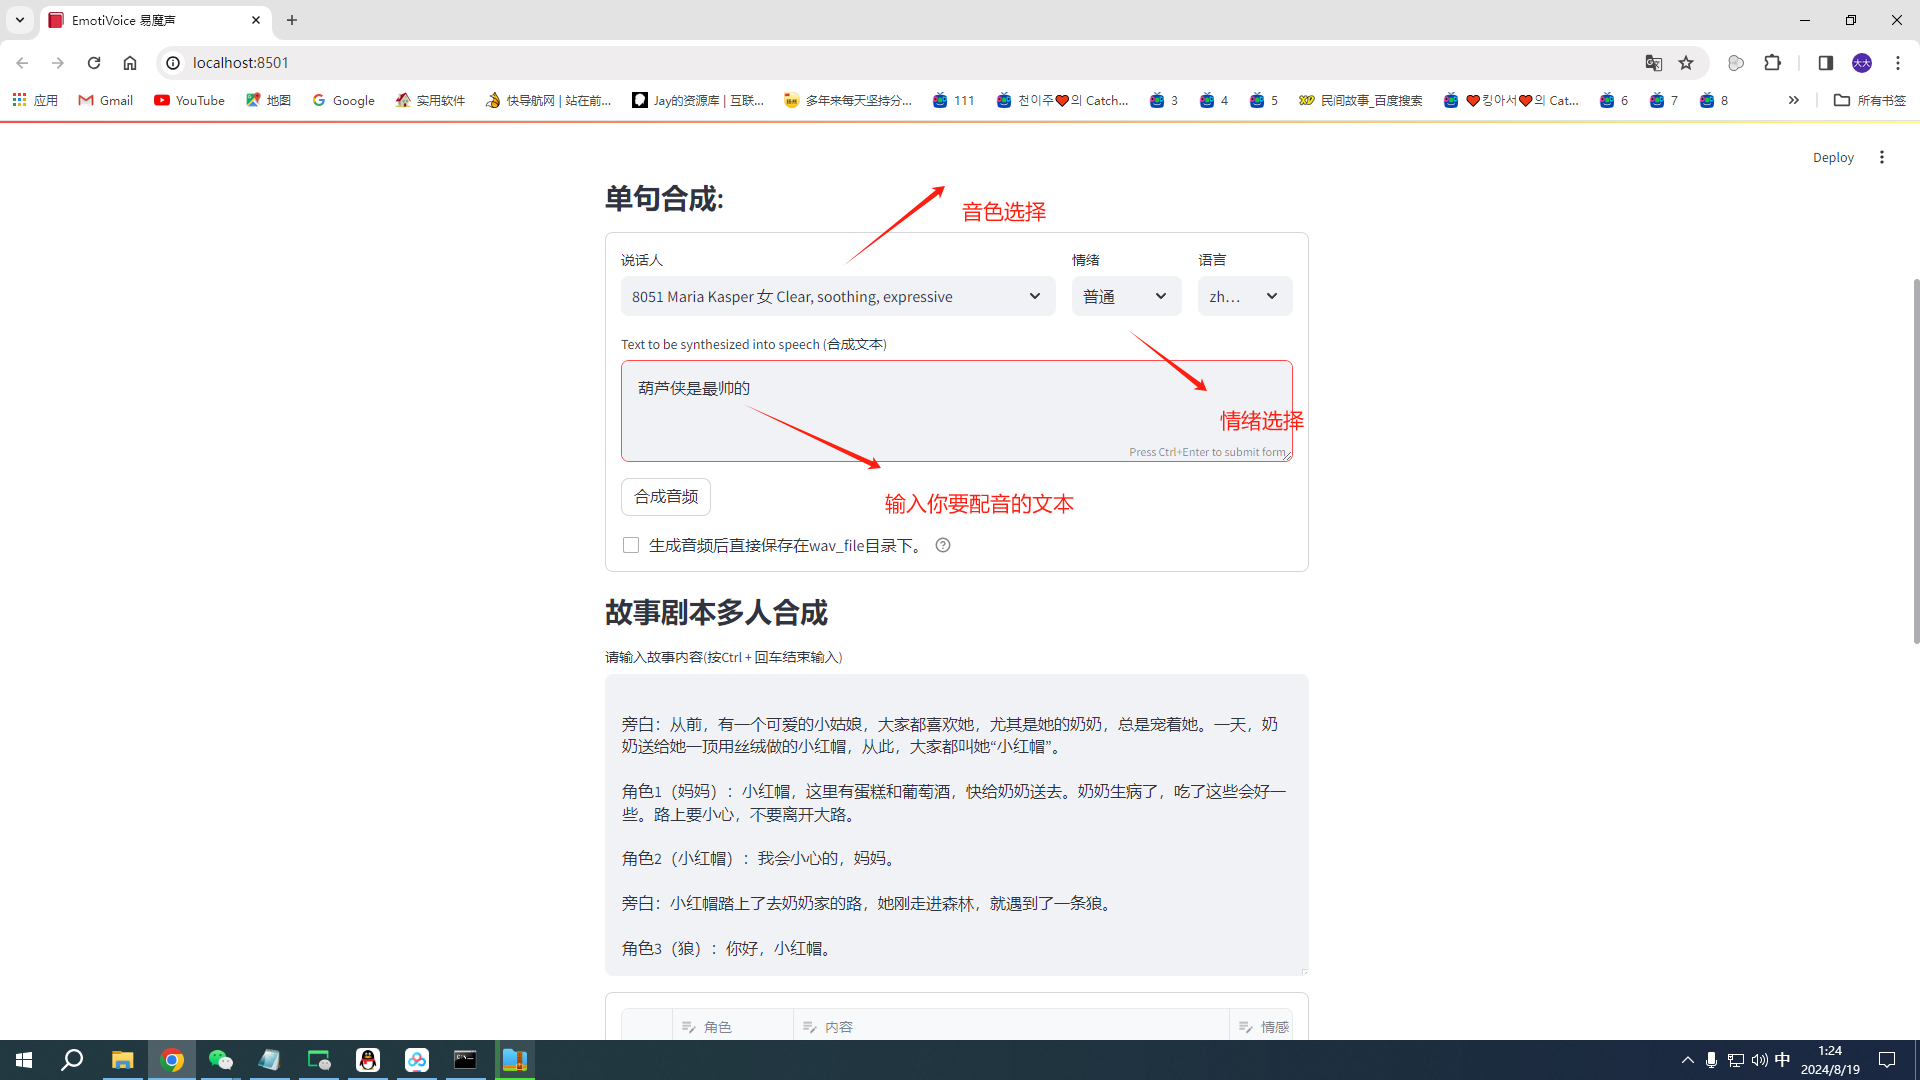Viewport: 1920px width, 1080px height.
Task: Toggle the browser side panel icon
Action: coord(1825,63)
